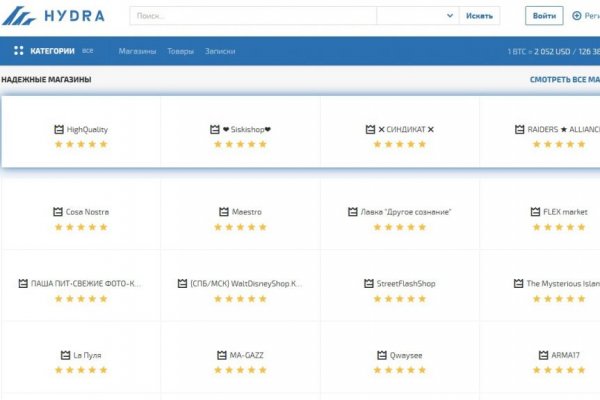Image resolution: width=600 pixels, height=400 pixels.
Task: Open the Товары tab
Action: click(x=181, y=50)
